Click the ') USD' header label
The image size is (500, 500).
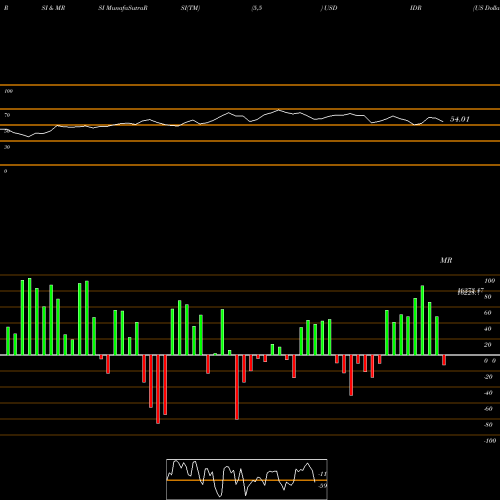click(x=329, y=8)
